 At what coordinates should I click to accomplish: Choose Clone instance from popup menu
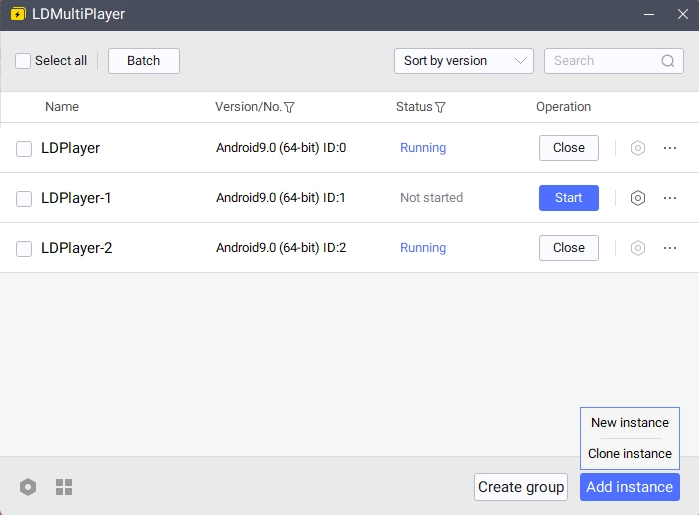(x=629, y=453)
